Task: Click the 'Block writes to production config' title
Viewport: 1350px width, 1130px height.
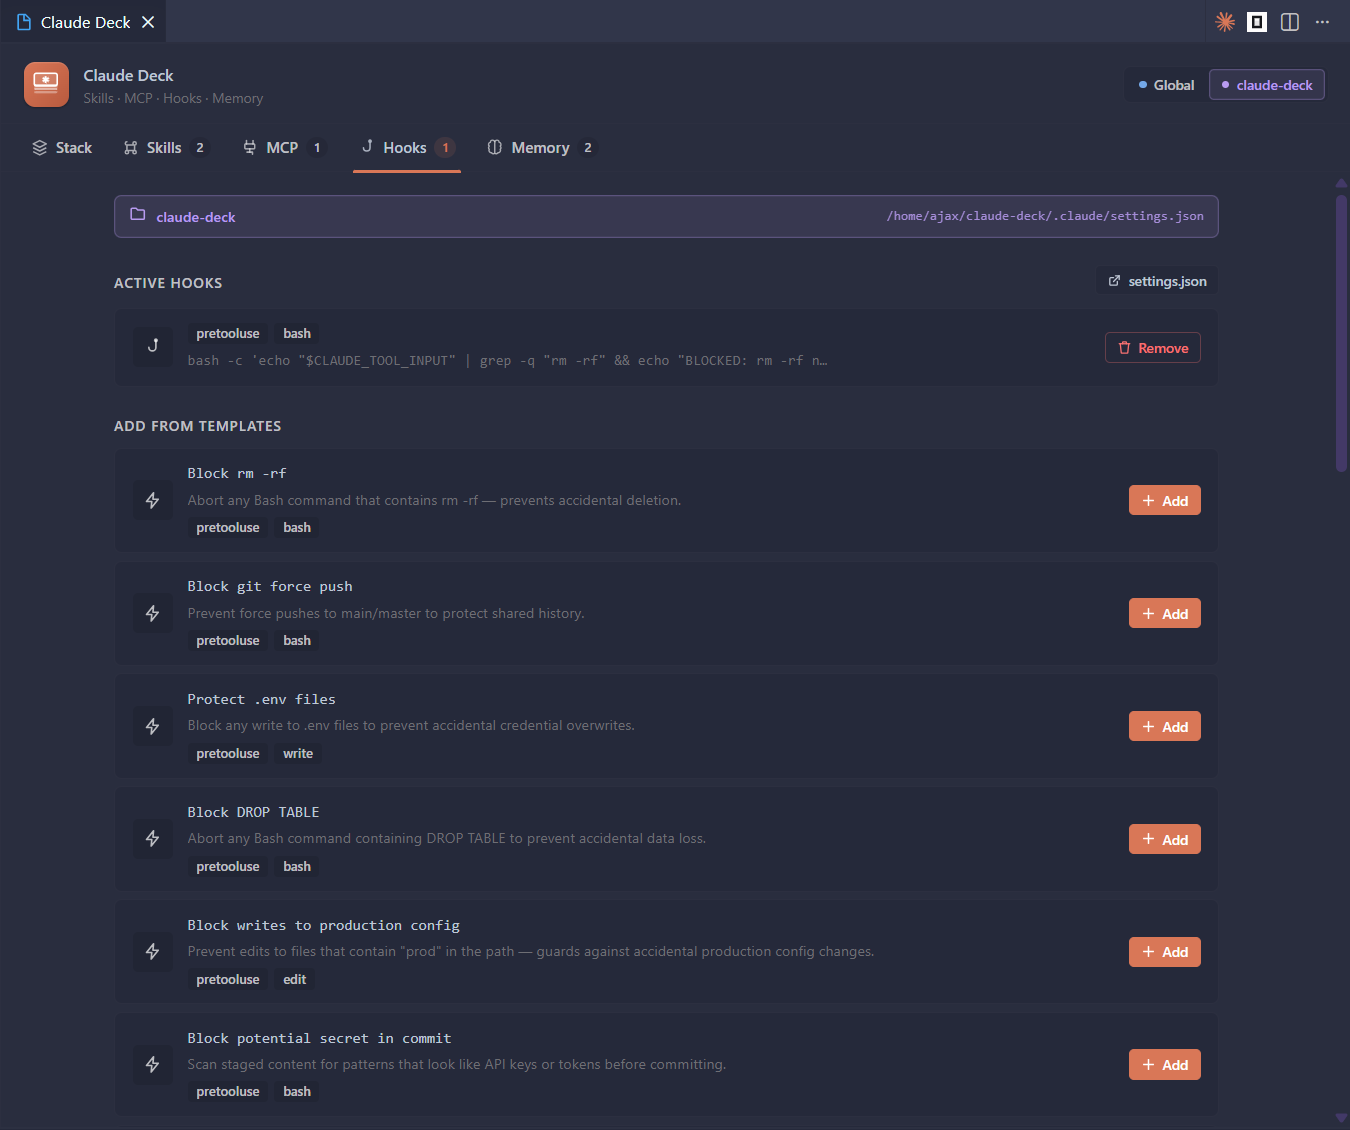Action: click(x=324, y=926)
